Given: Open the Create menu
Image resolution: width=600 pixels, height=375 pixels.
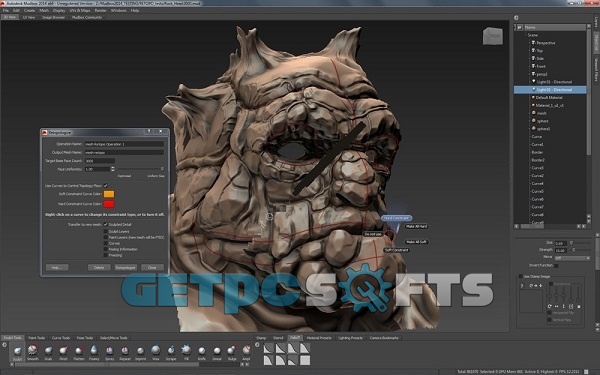Looking at the screenshot, I should pyautogui.click(x=29, y=10).
